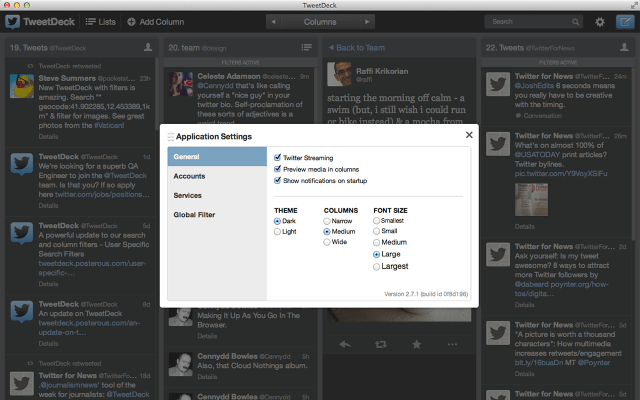Set font size to Large

(x=376, y=254)
